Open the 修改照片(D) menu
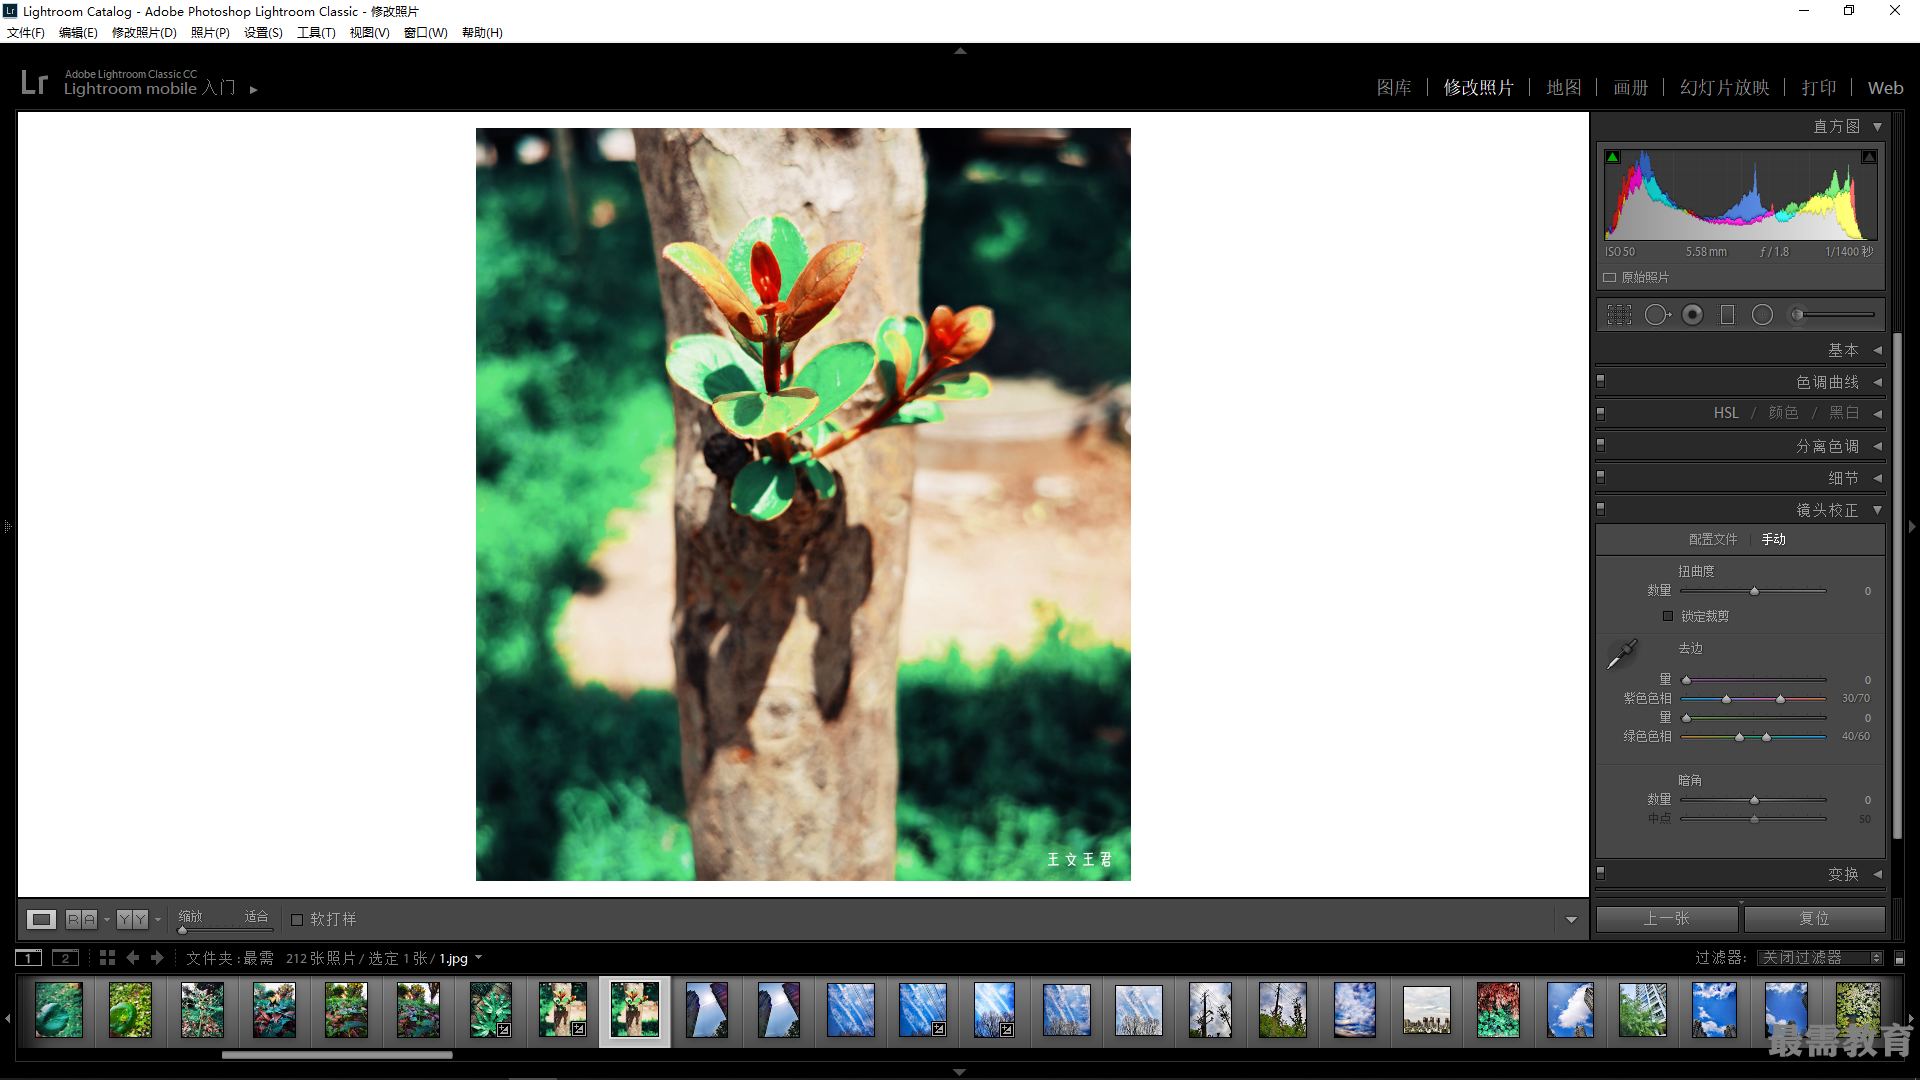The height and width of the screenshot is (1080, 1920). click(x=144, y=33)
